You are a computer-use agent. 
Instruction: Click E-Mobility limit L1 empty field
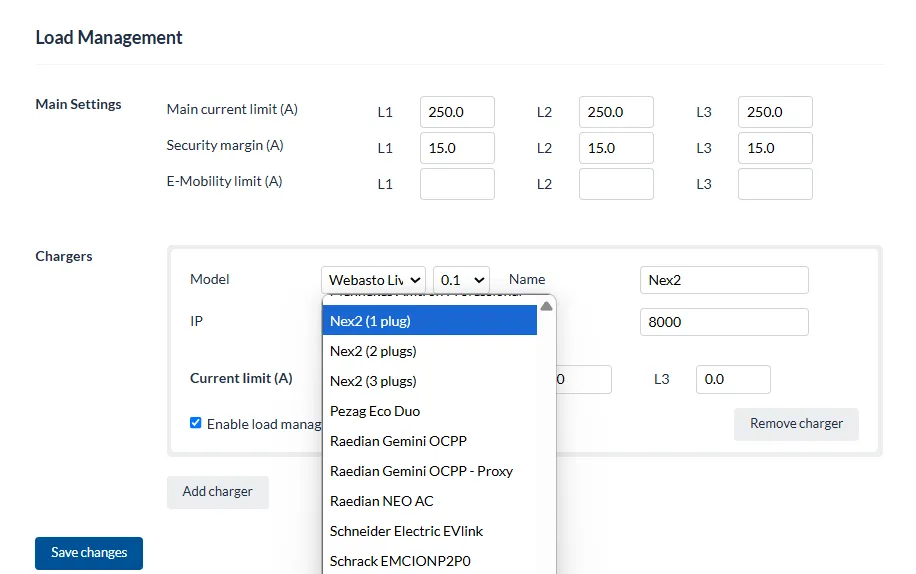tap(457, 184)
